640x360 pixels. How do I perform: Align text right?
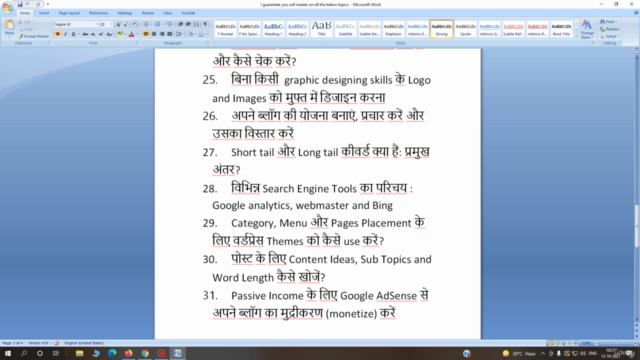pyautogui.click(x=162, y=34)
